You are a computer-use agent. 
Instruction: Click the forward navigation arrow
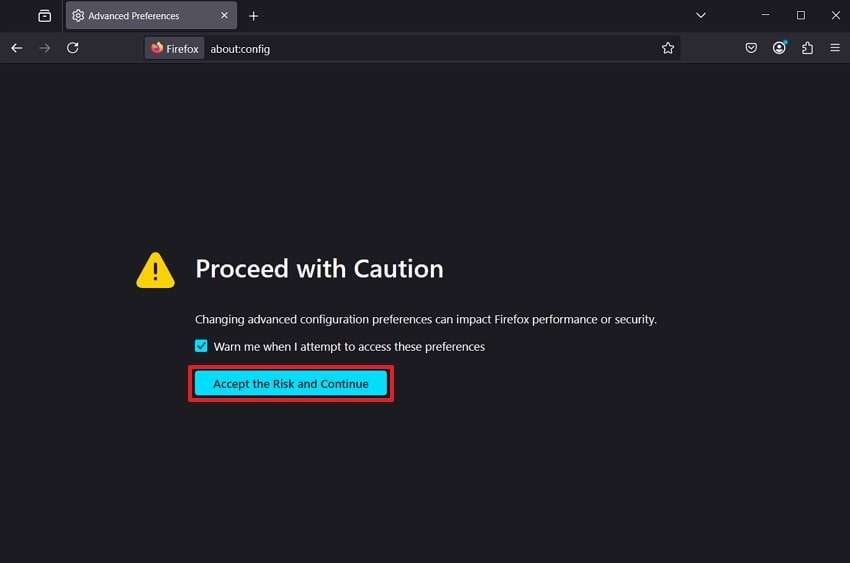pos(44,48)
